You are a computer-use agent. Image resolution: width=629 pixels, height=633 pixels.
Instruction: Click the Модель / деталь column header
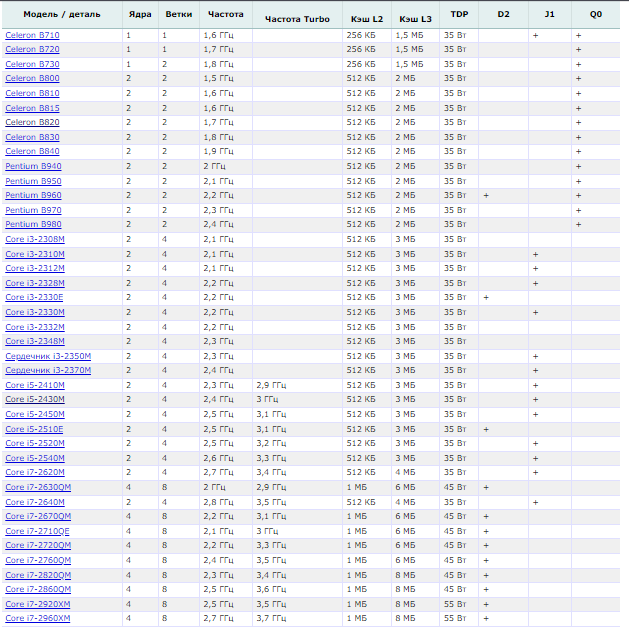62,15
